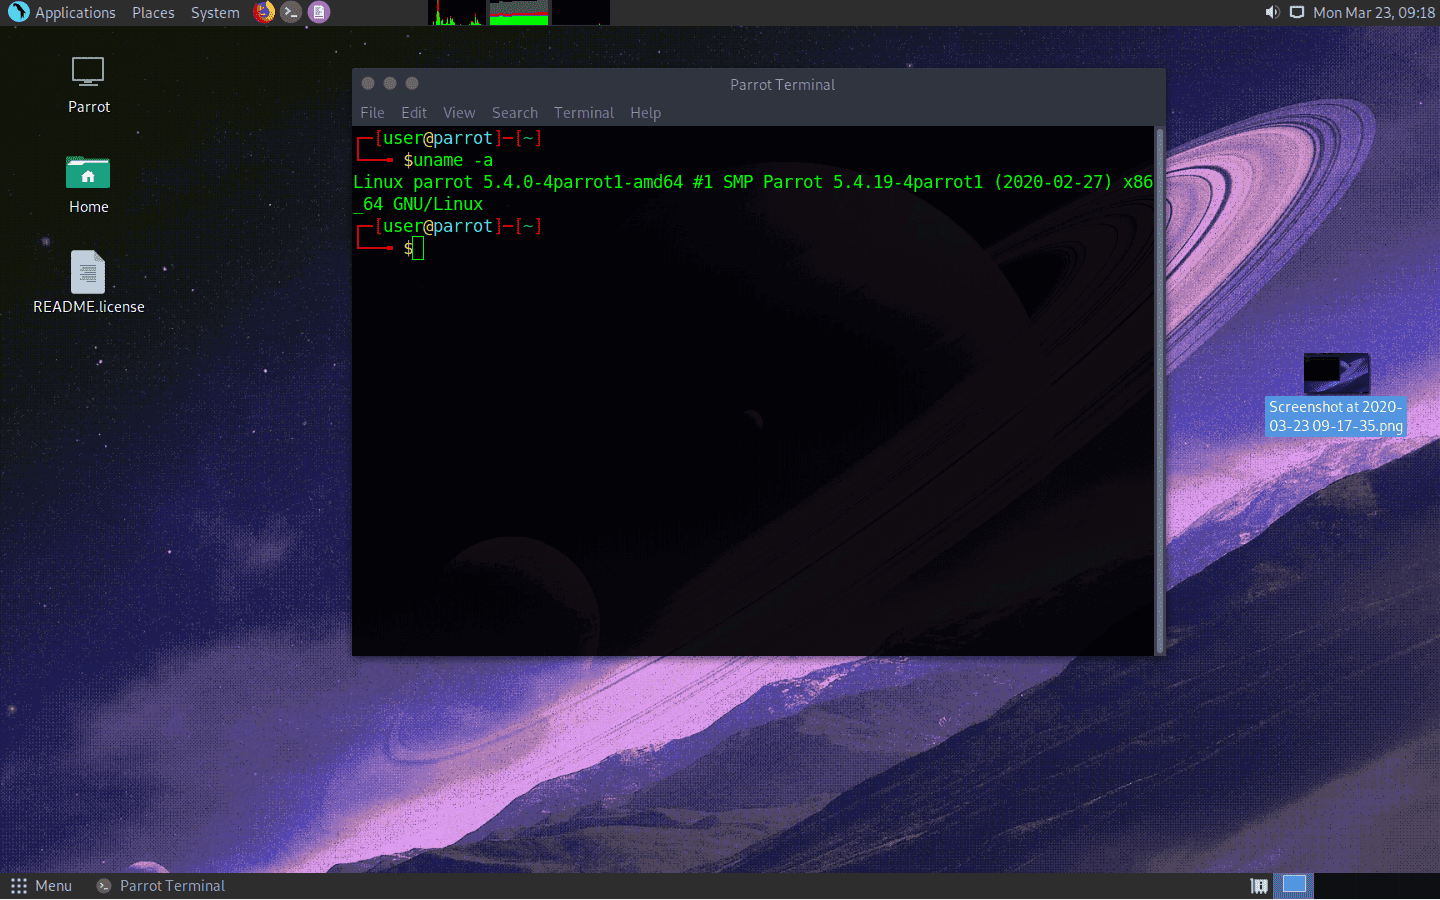Open the network monitor graph in the panel
This screenshot has width=1440, height=900.
click(581, 13)
